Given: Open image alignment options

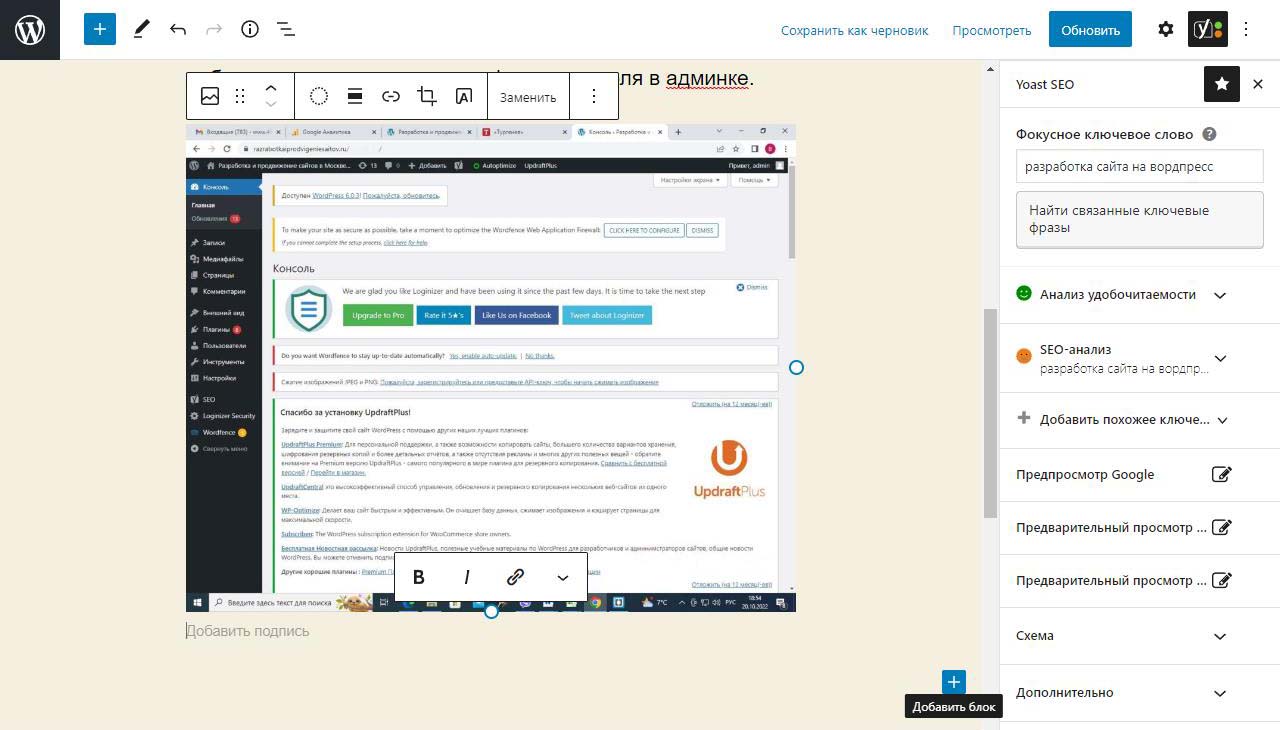Looking at the screenshot, I should [355, 96].
